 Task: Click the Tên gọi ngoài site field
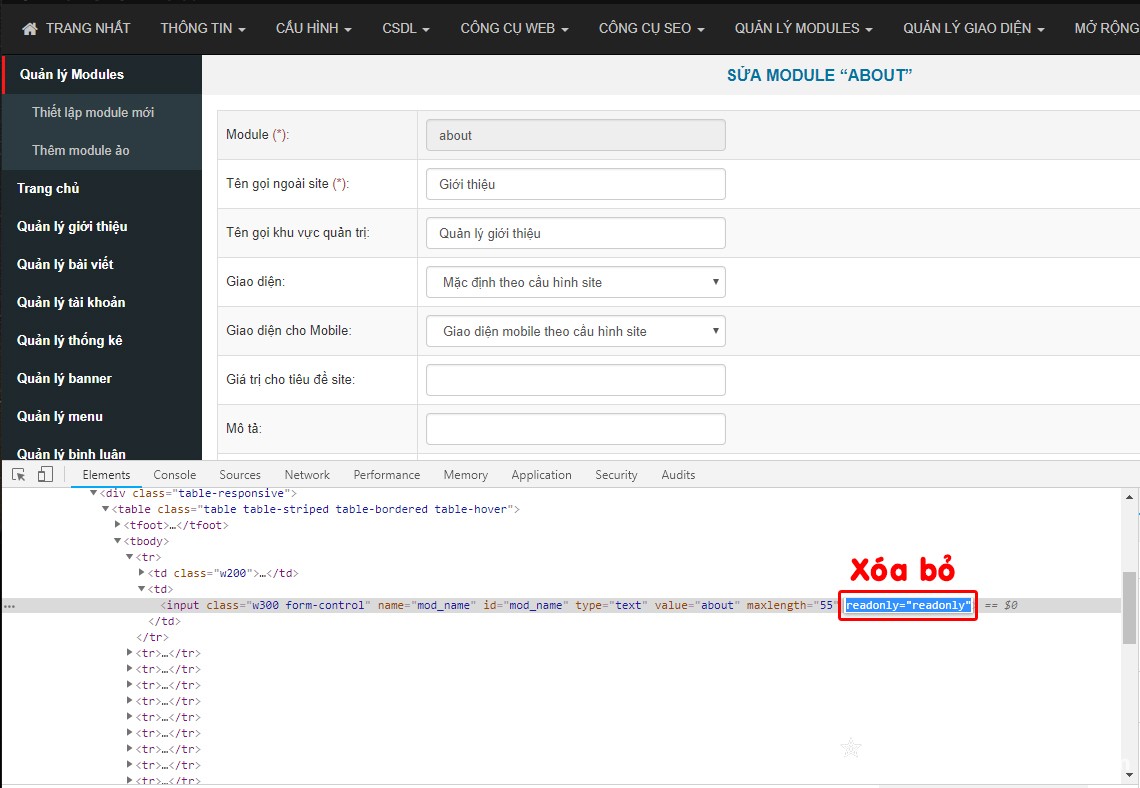(576, 184)
